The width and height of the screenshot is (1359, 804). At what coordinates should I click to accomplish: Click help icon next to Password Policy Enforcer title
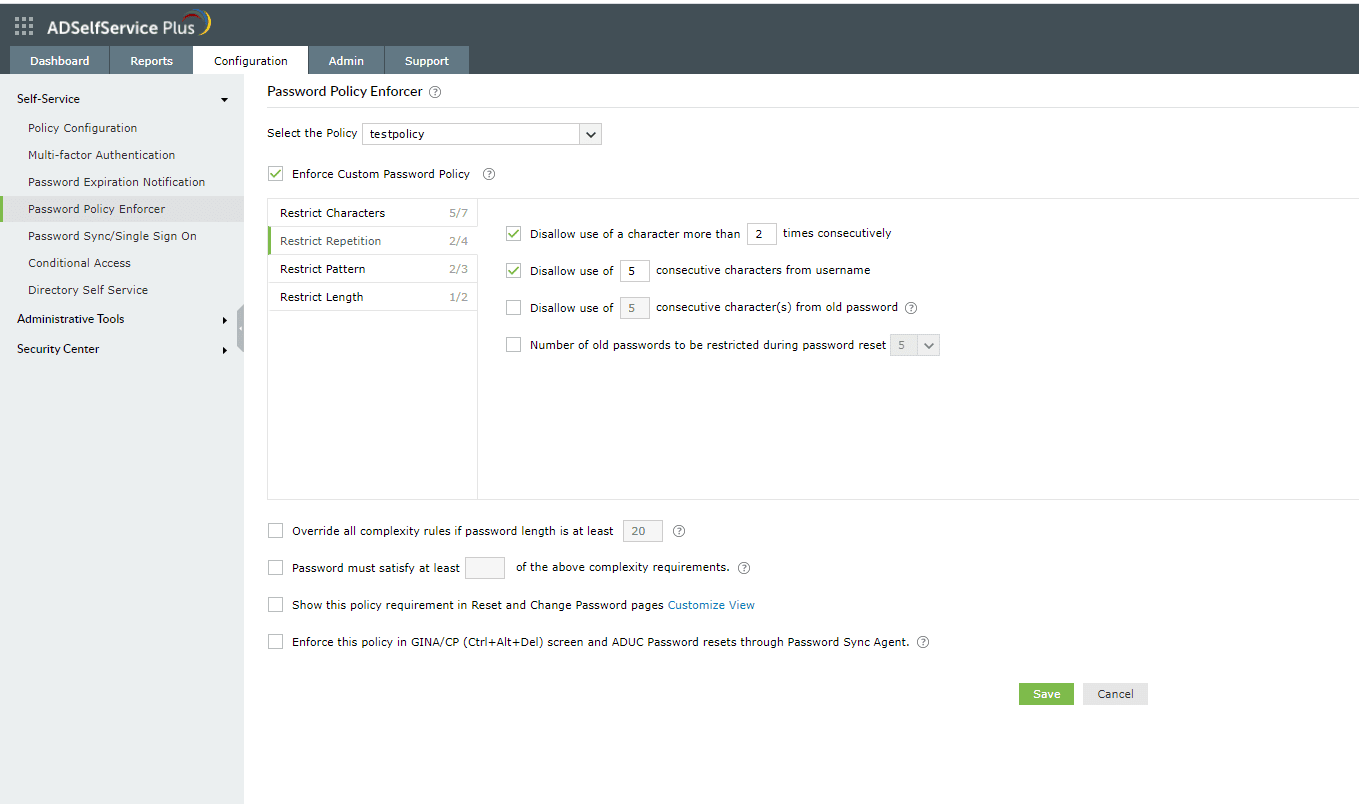[x=434, y=92]
